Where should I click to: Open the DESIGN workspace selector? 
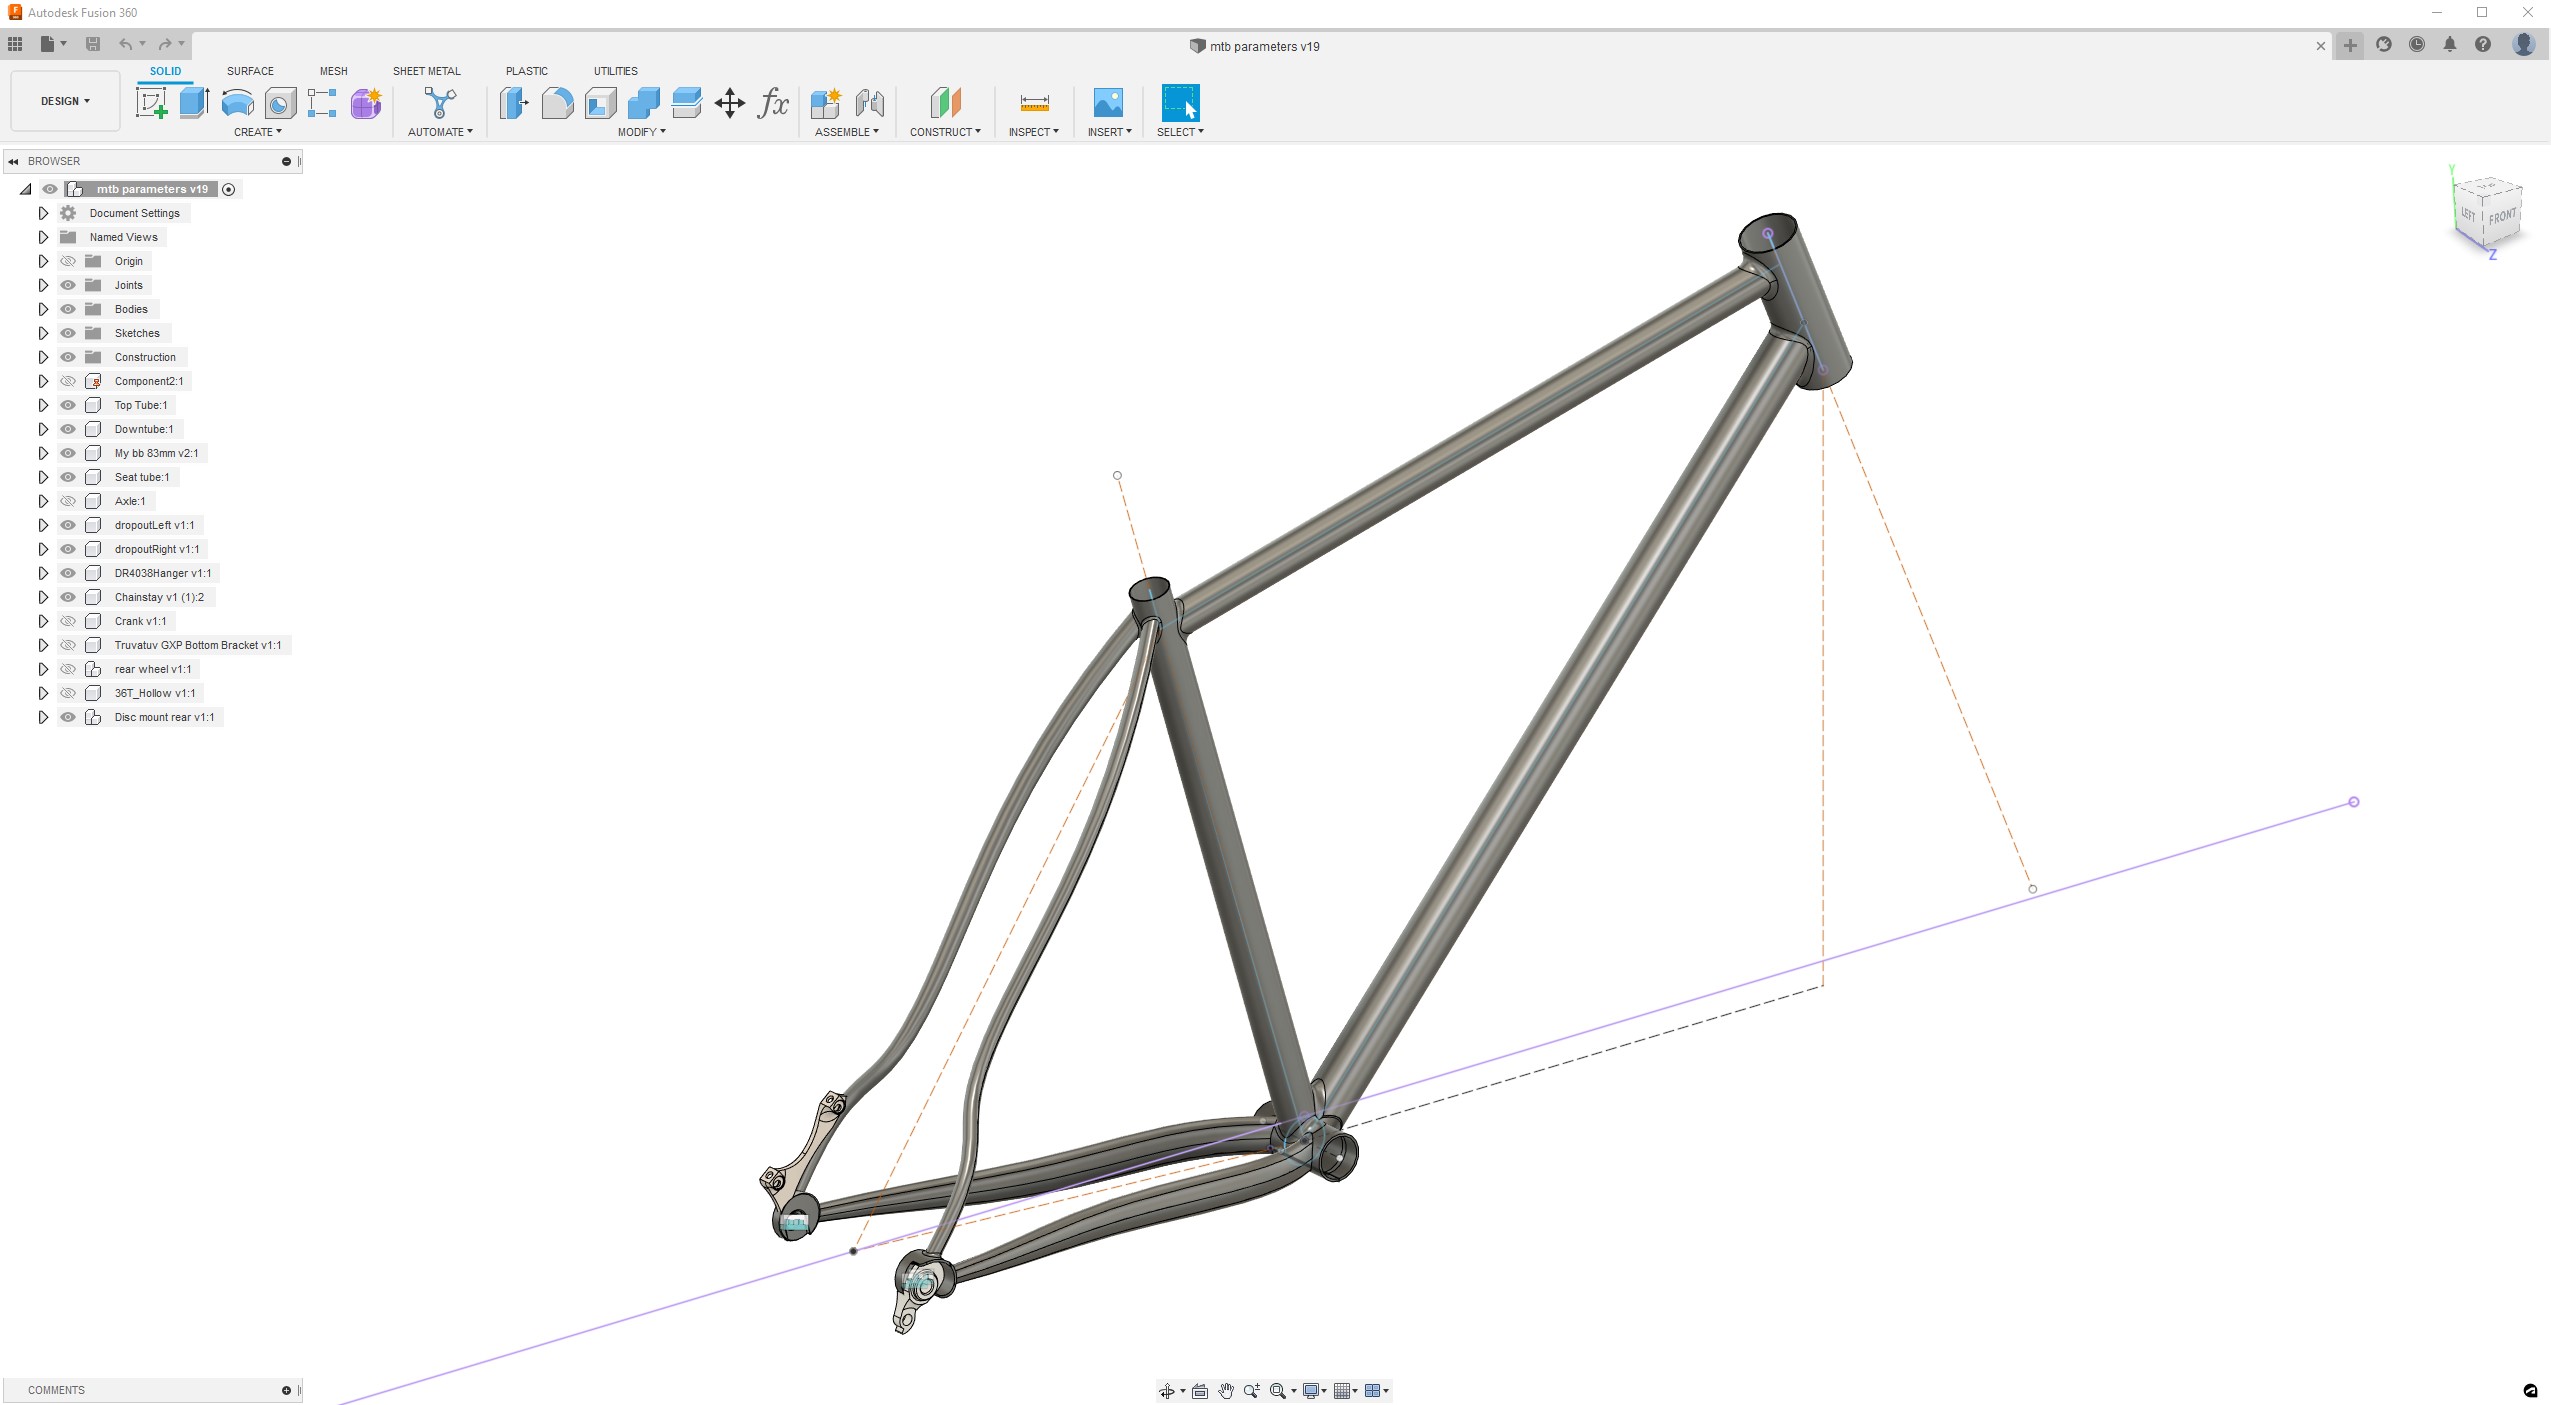[x=64, y=100]
